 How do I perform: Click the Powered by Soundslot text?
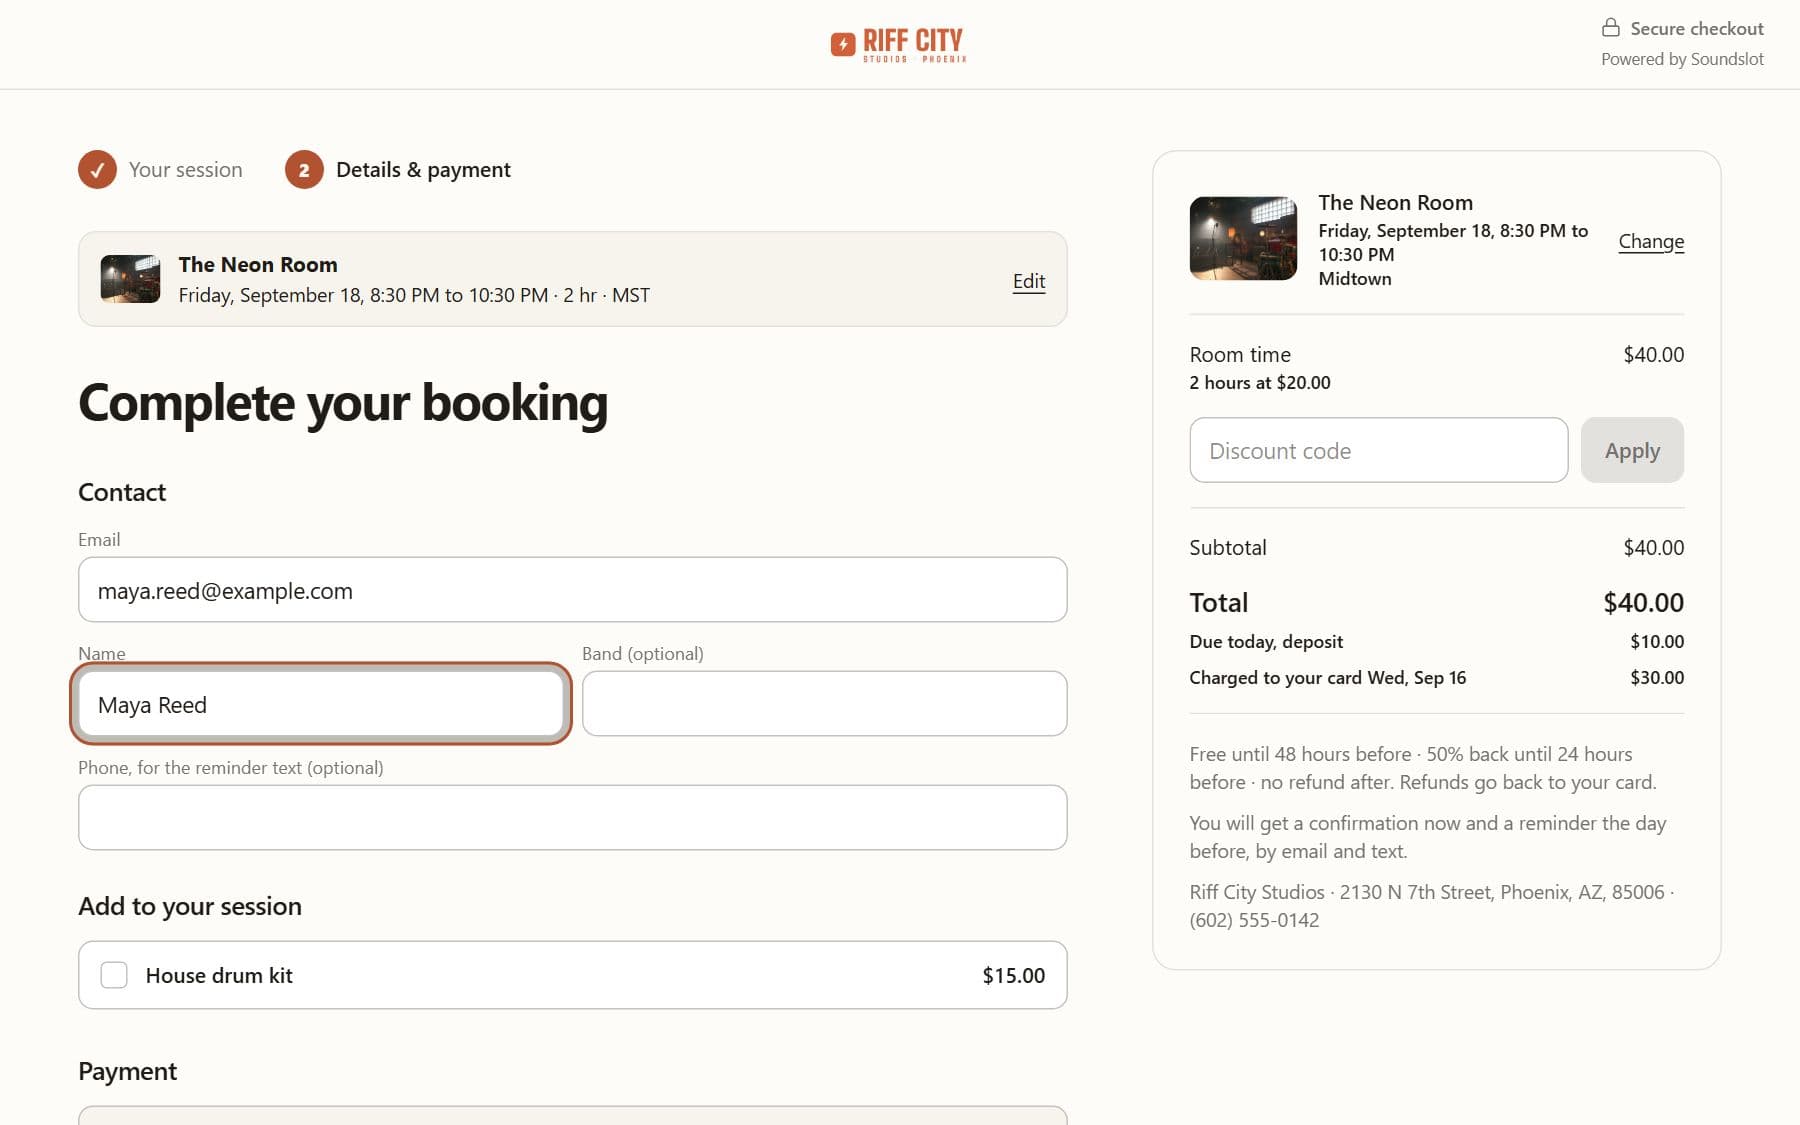(x=1682, y=59)
